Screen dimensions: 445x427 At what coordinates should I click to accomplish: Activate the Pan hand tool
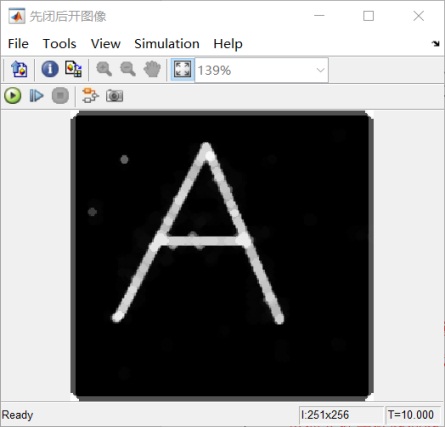(152, 69)
